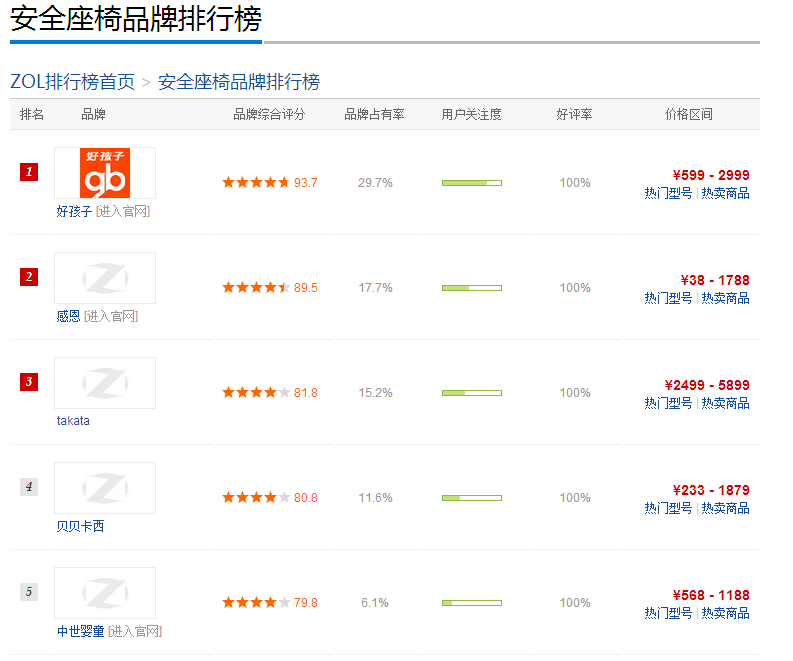The image size is (793, 661).
Task: Click market share value 17.7%
Action: click(x=375, y=288)
